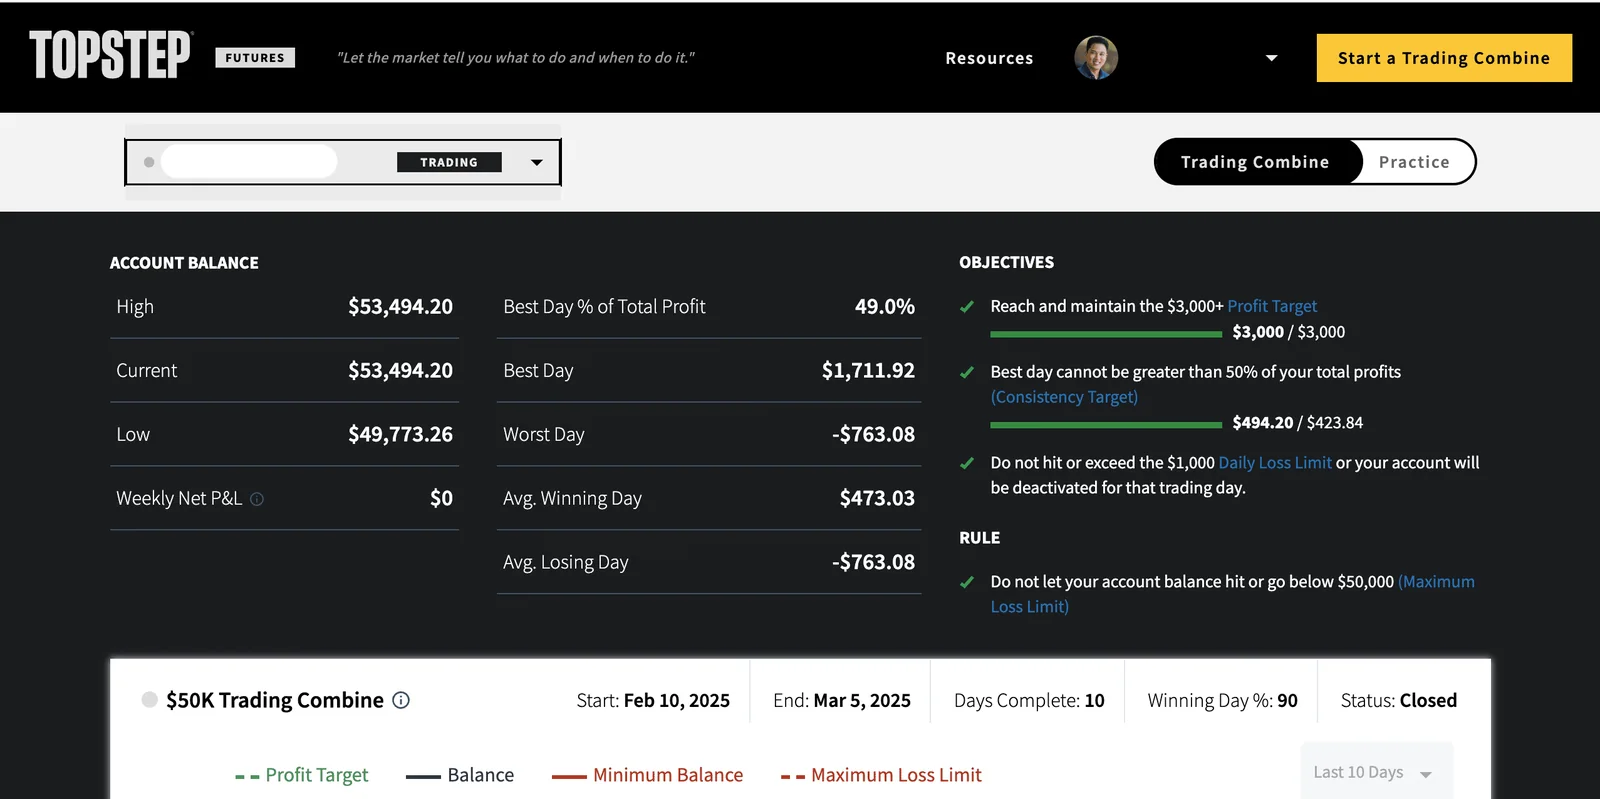Image resolution: width=1600 pixels, height=799 pixels.
Task: Click the Maximum Loss rule checkmark
Action: click(x=967, y=582)
